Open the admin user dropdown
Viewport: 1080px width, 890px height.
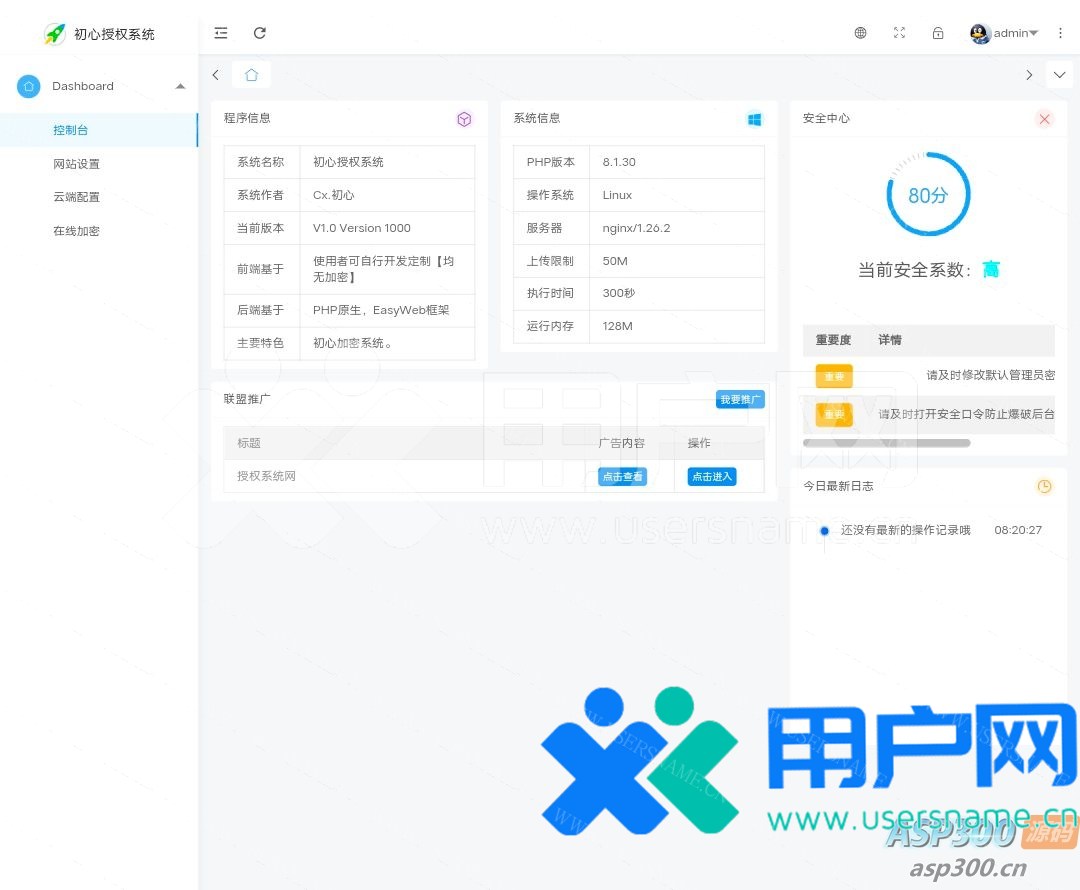tap(1015, 33)
